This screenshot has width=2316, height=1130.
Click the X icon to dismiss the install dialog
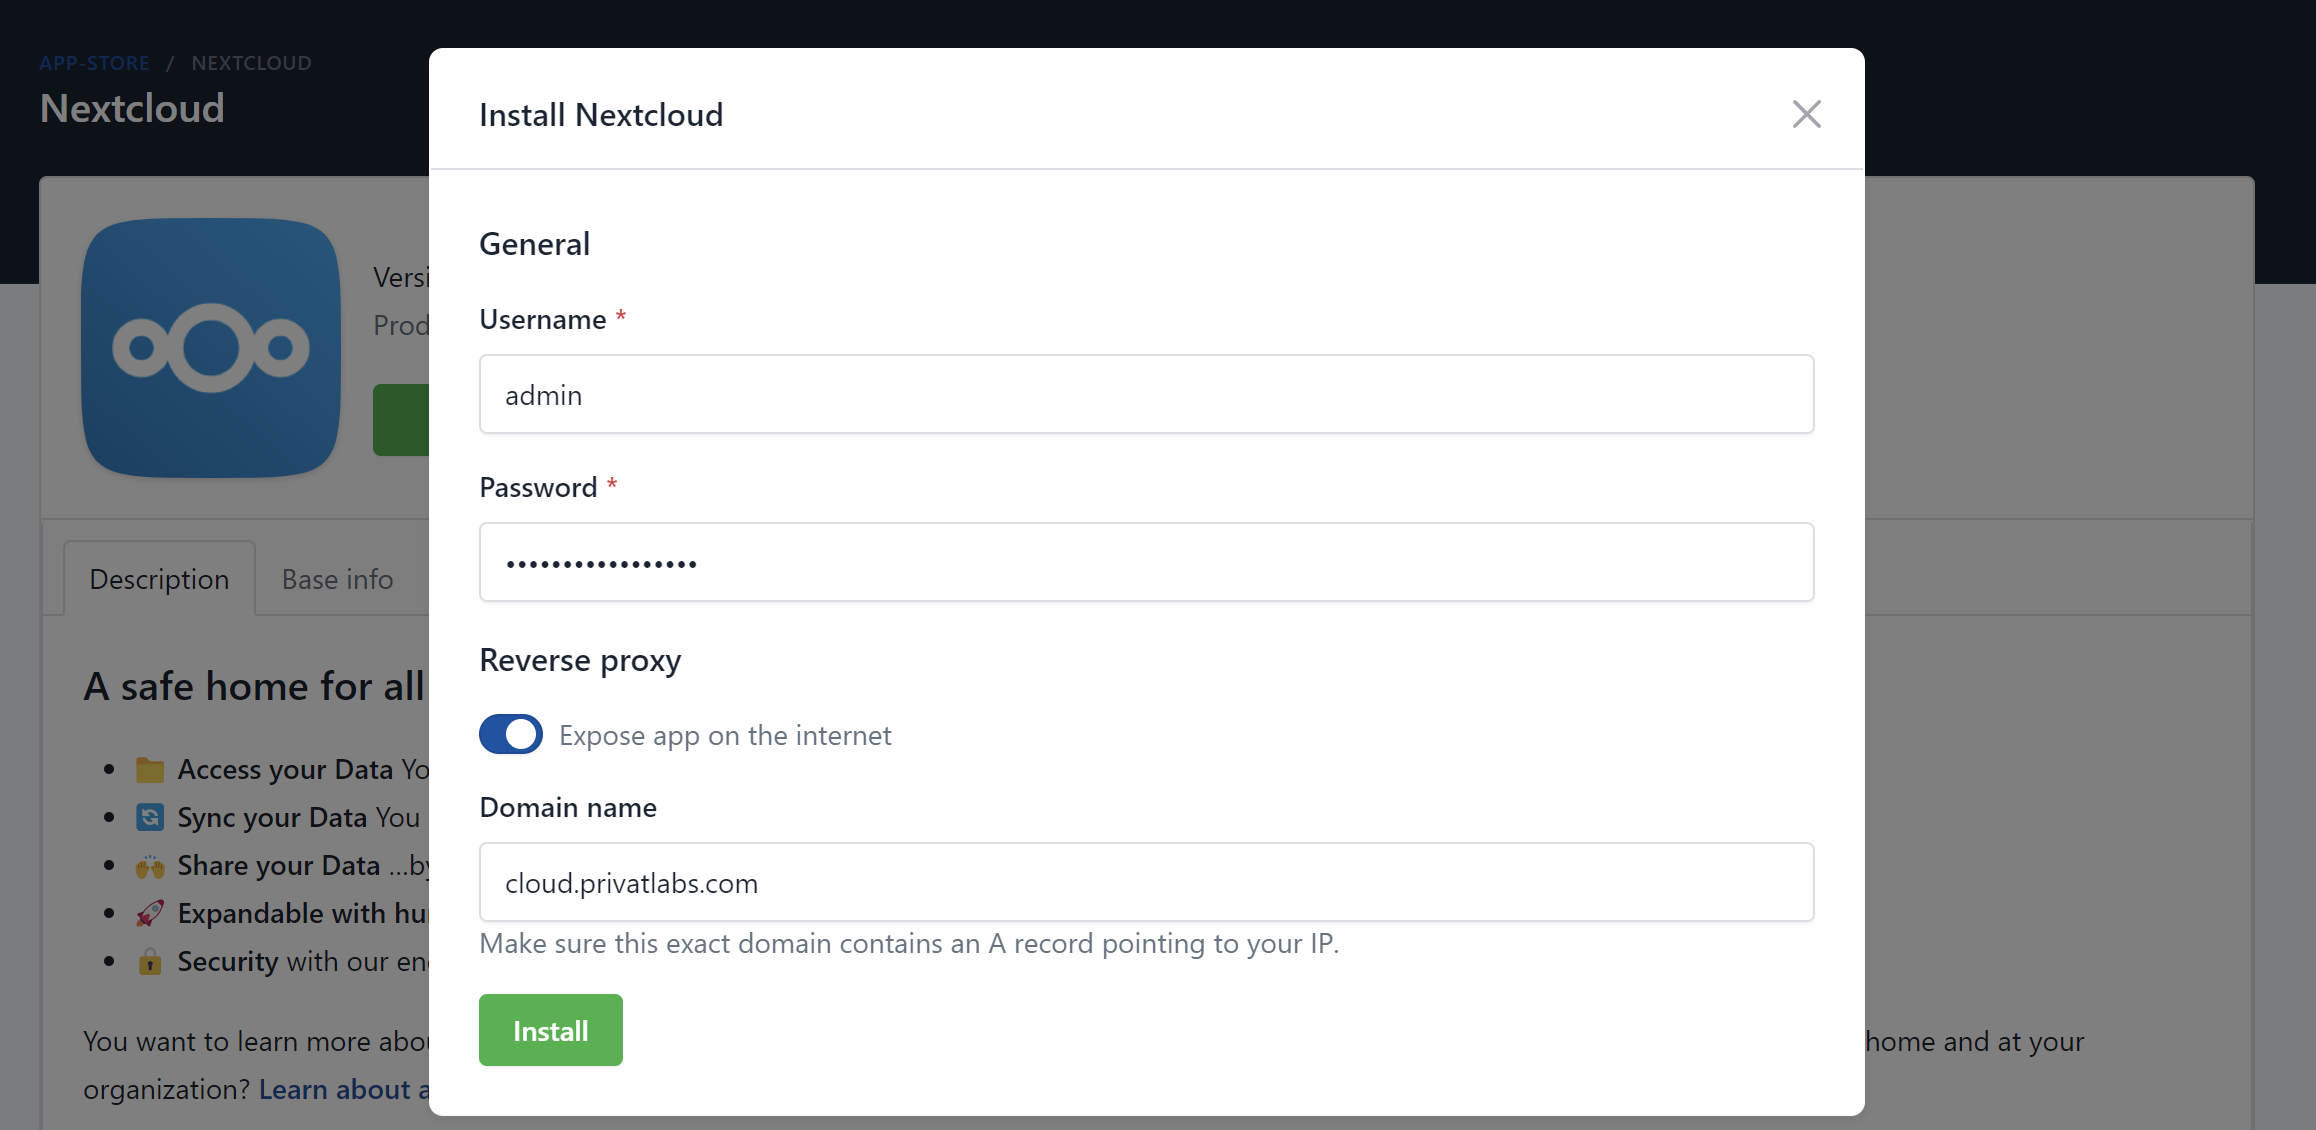[1806, 114]
